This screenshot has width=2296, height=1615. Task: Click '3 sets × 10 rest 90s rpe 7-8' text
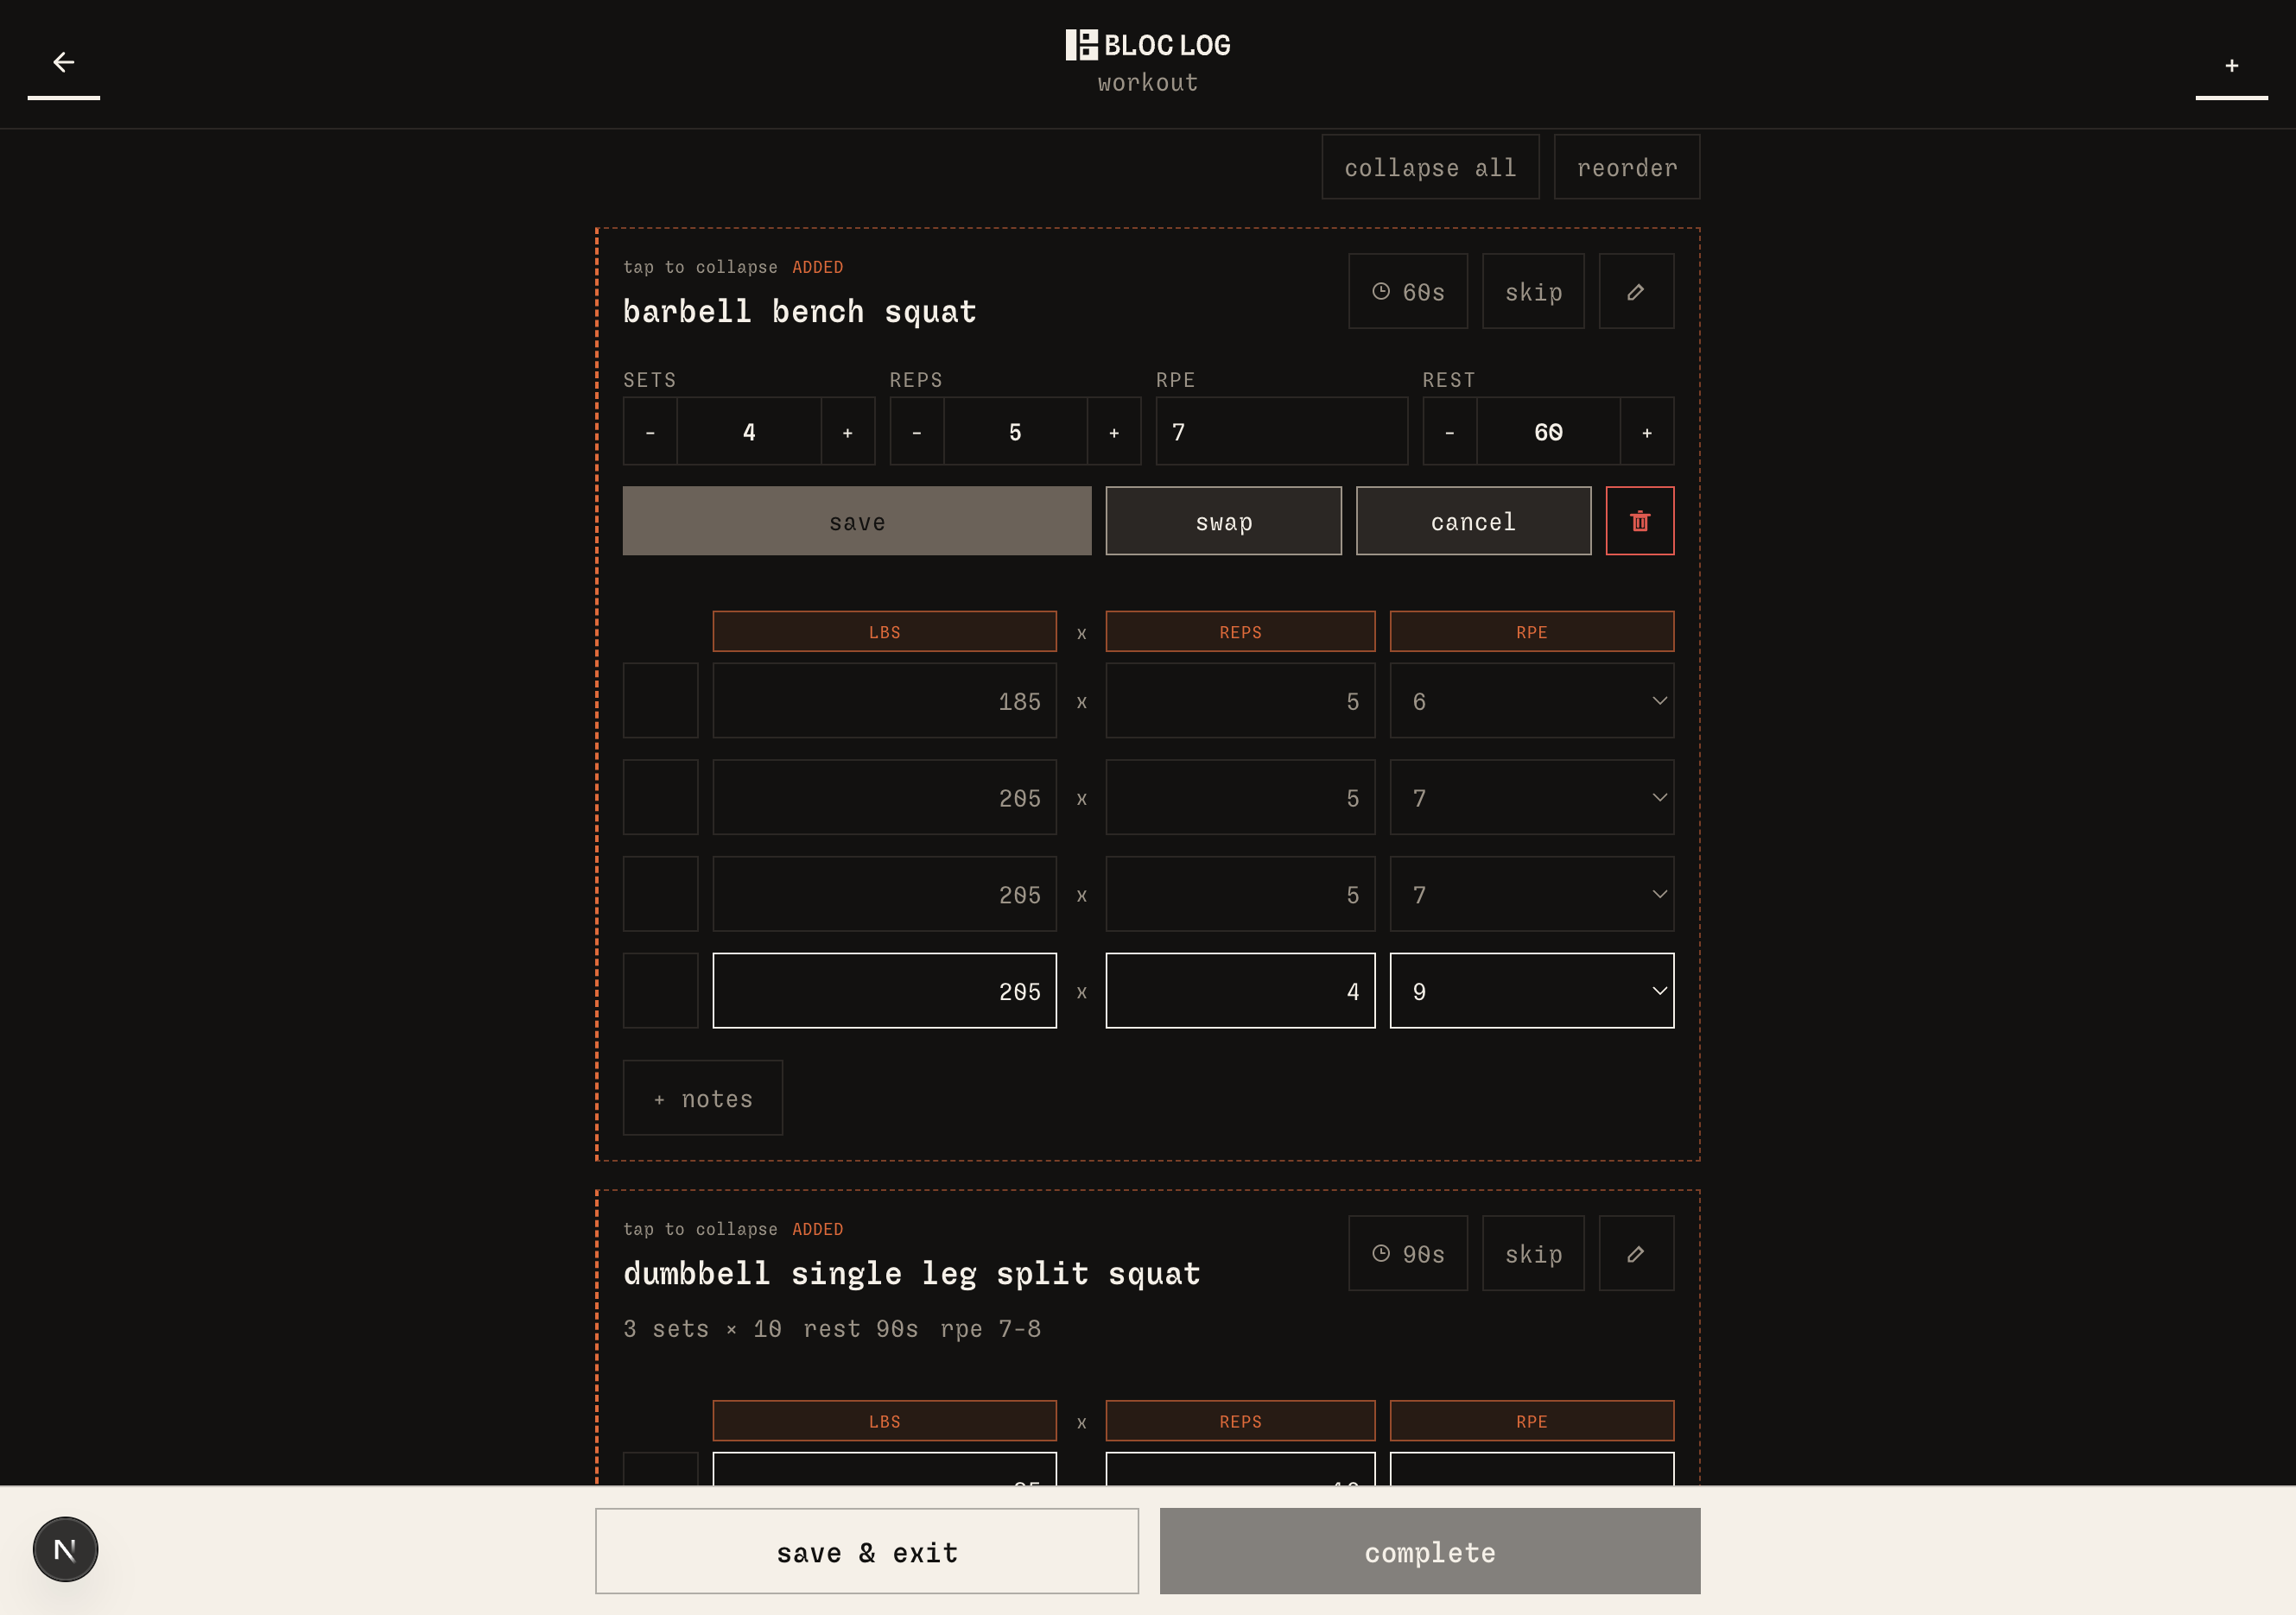coord(832,1328)
